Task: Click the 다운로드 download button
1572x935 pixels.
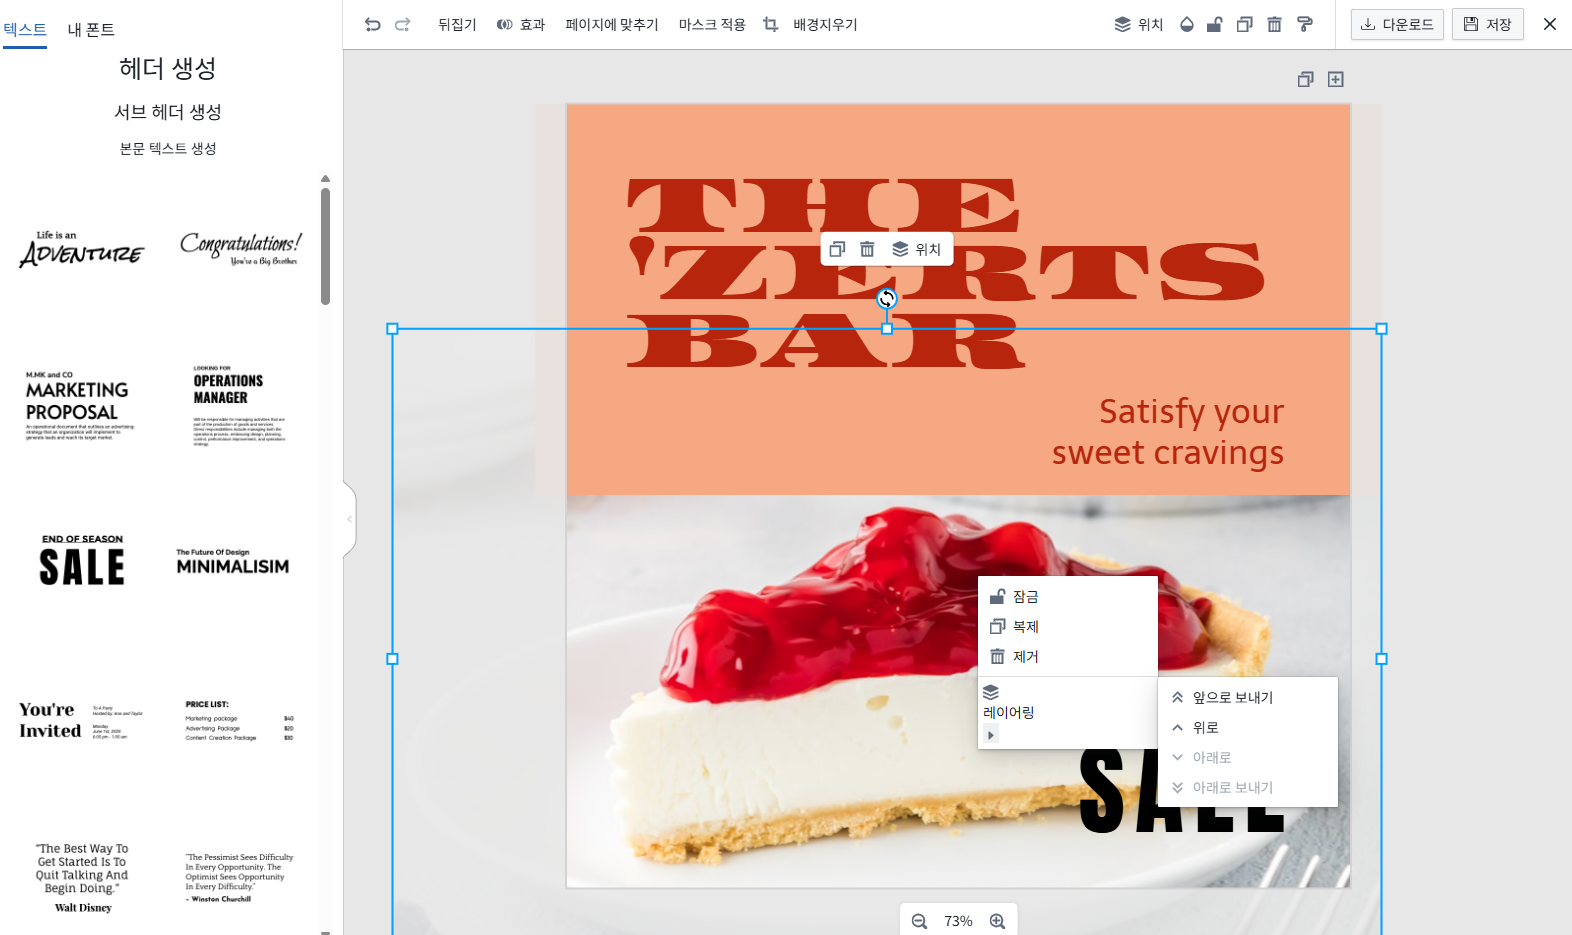Action: (1397, 24)
